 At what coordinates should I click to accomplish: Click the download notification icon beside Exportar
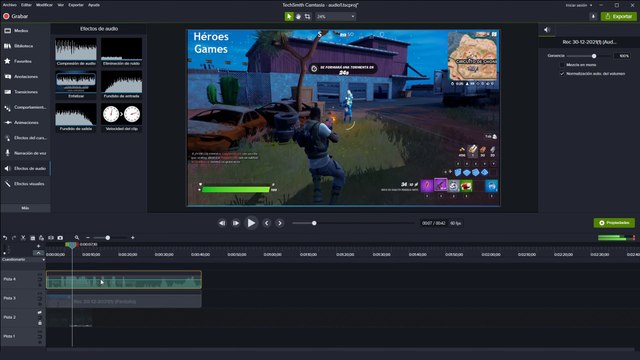[593, 16]
